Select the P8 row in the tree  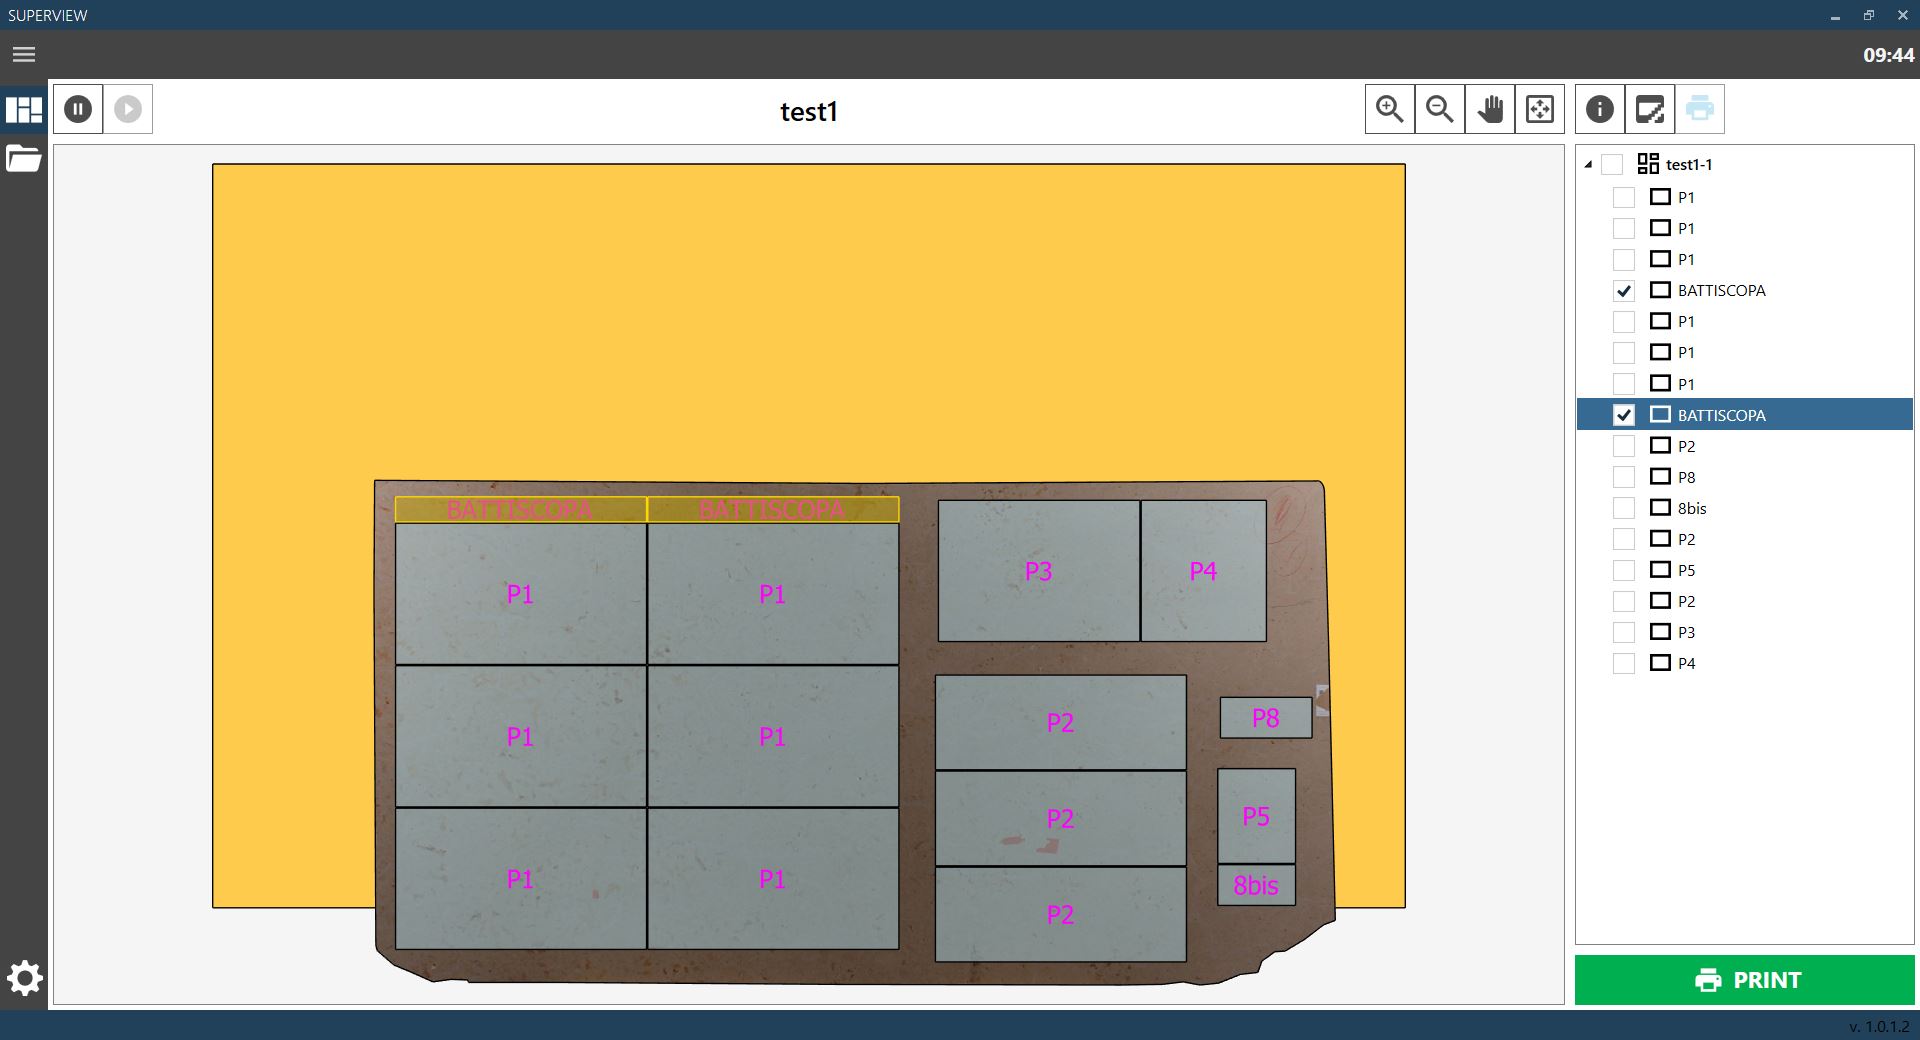(x=1744, y=477)
